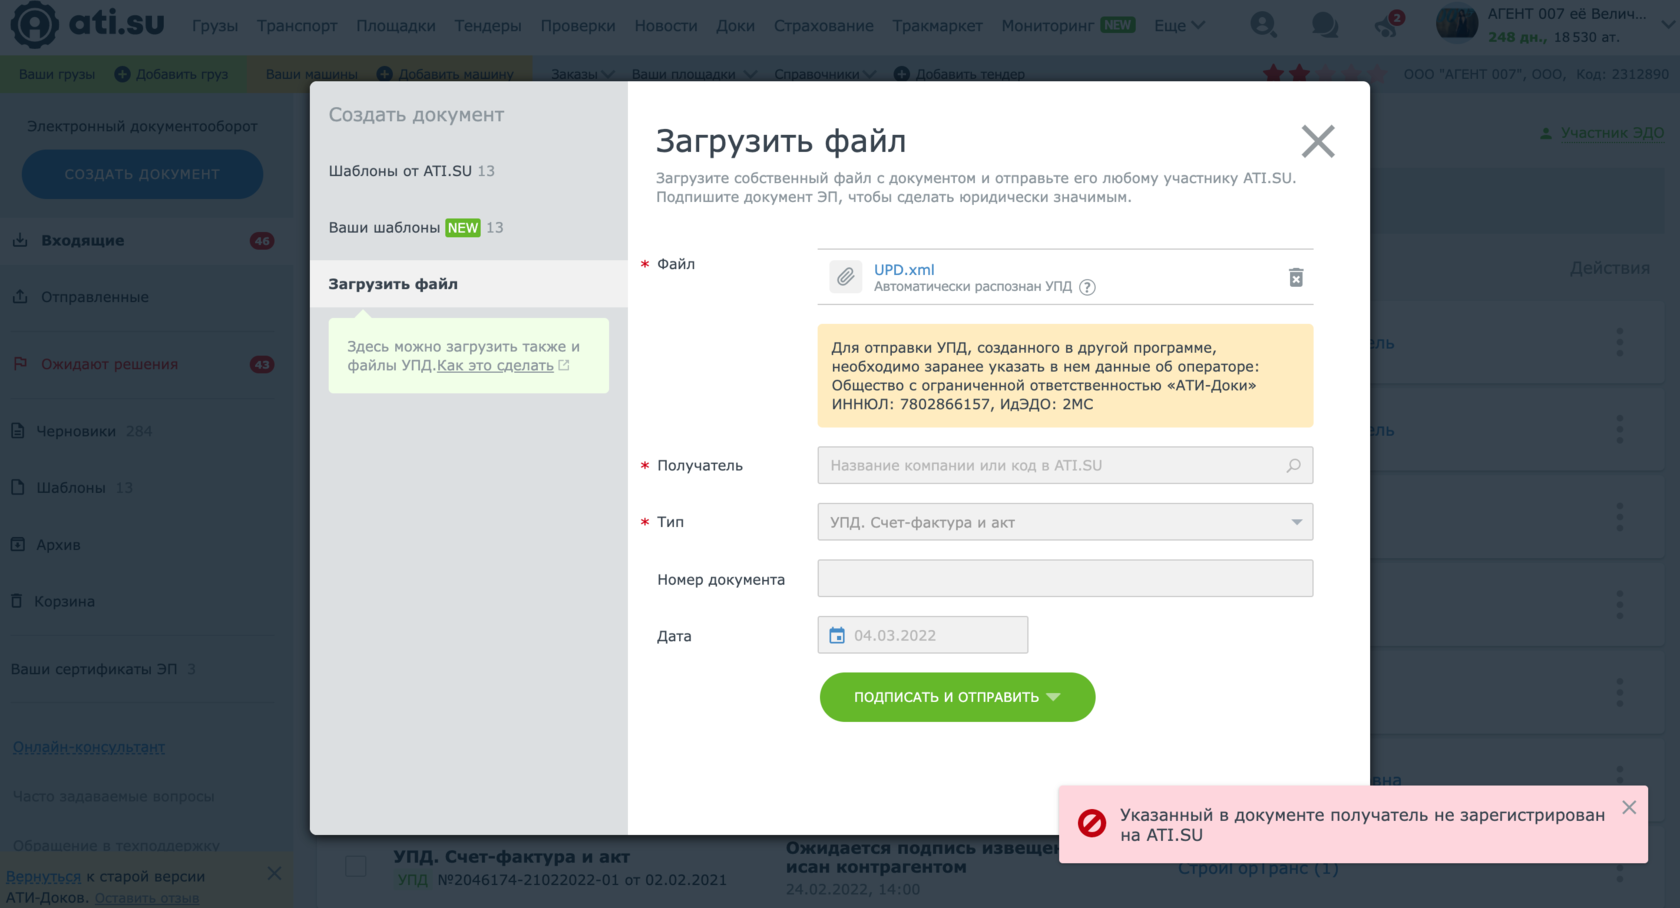Click the Вернуться к старой версии link
Image resolution: width=1680 pixels, height=908 pixels.
pyautogui.click(x=43, y=876)
